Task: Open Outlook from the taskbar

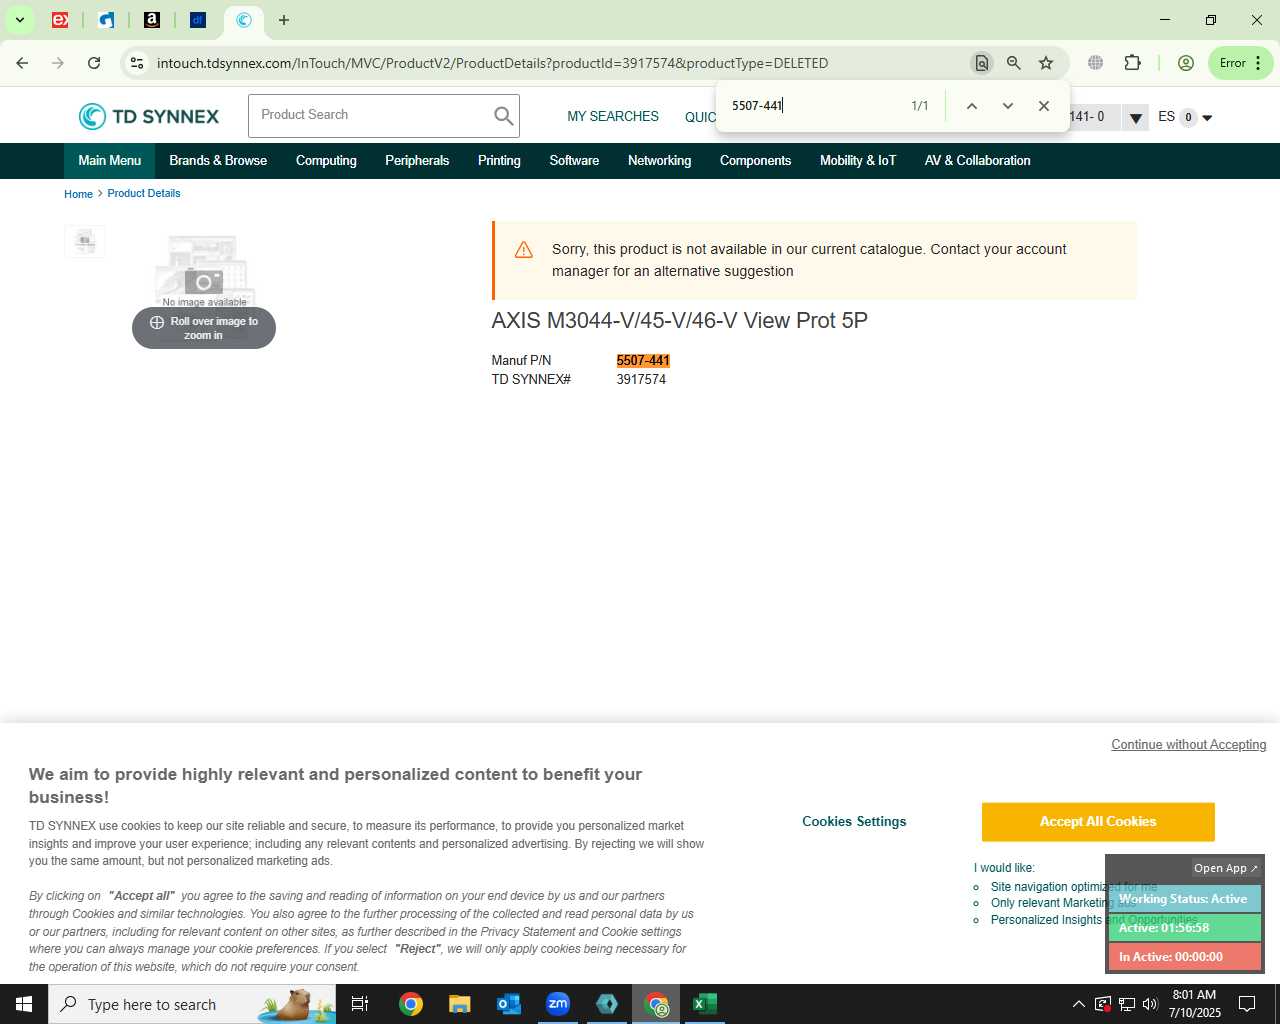Action: [509, 1004]
